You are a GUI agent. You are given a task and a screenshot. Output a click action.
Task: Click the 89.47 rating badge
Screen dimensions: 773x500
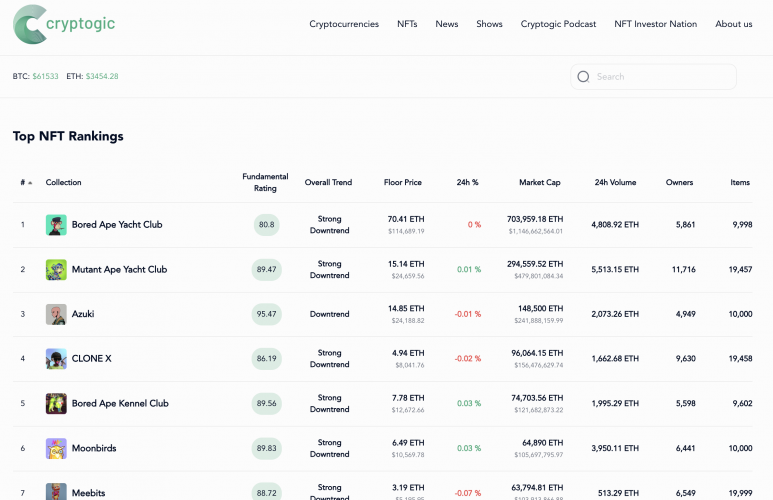click(x=267, y=270)
